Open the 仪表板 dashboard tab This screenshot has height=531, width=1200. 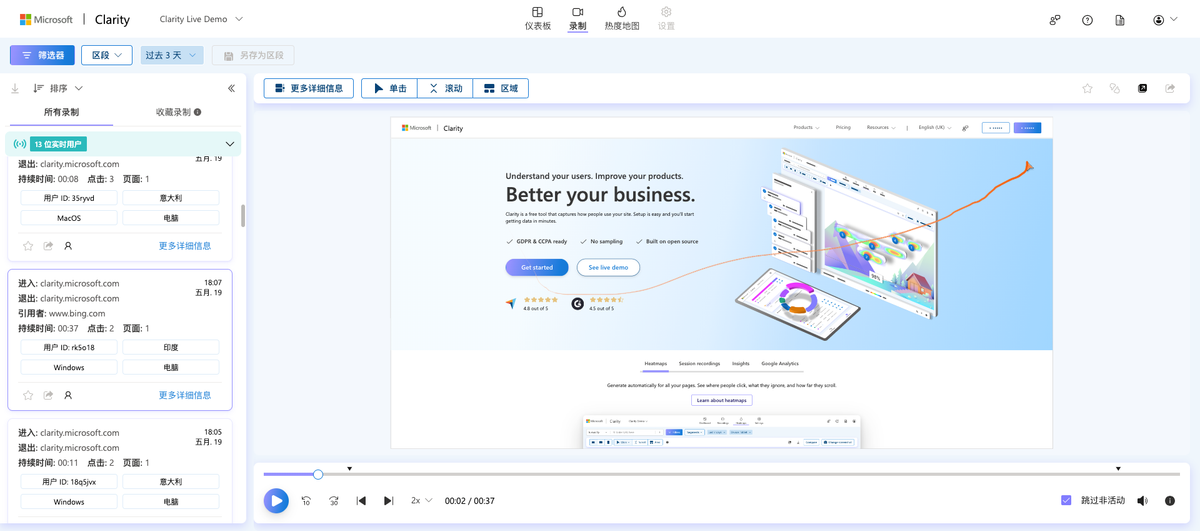538,18
